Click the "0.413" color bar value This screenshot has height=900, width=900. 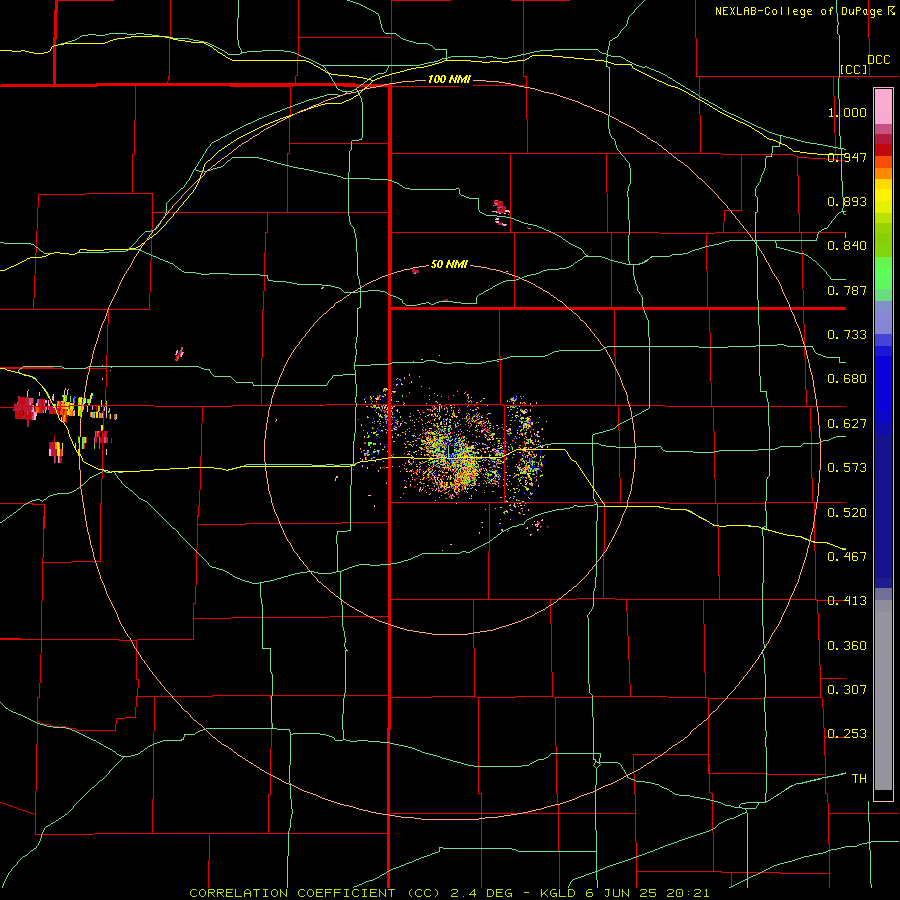847,601
